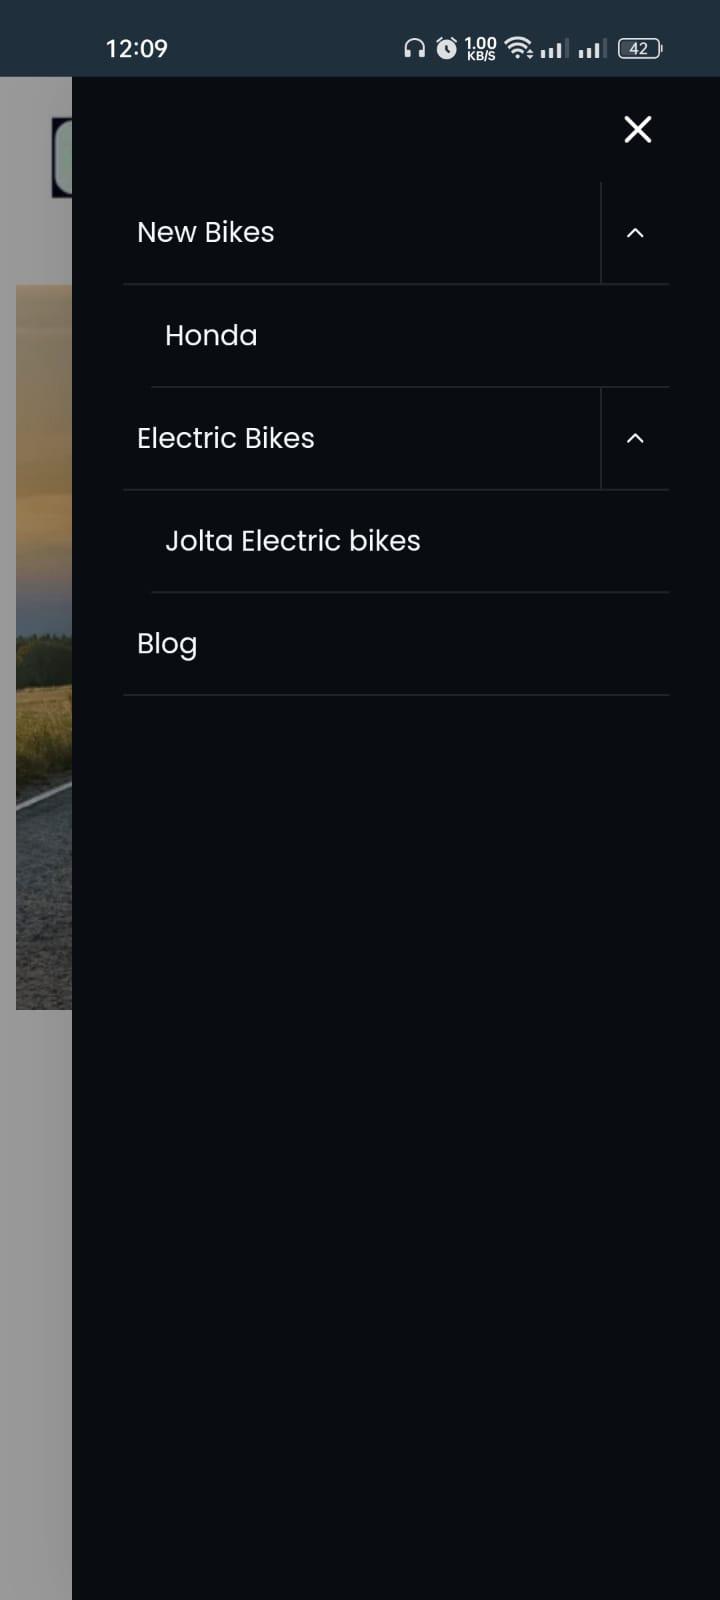Screen dimensions: 720x1600
Task: Tap the battery level indicator showing 42
Action: coord(640,48)
